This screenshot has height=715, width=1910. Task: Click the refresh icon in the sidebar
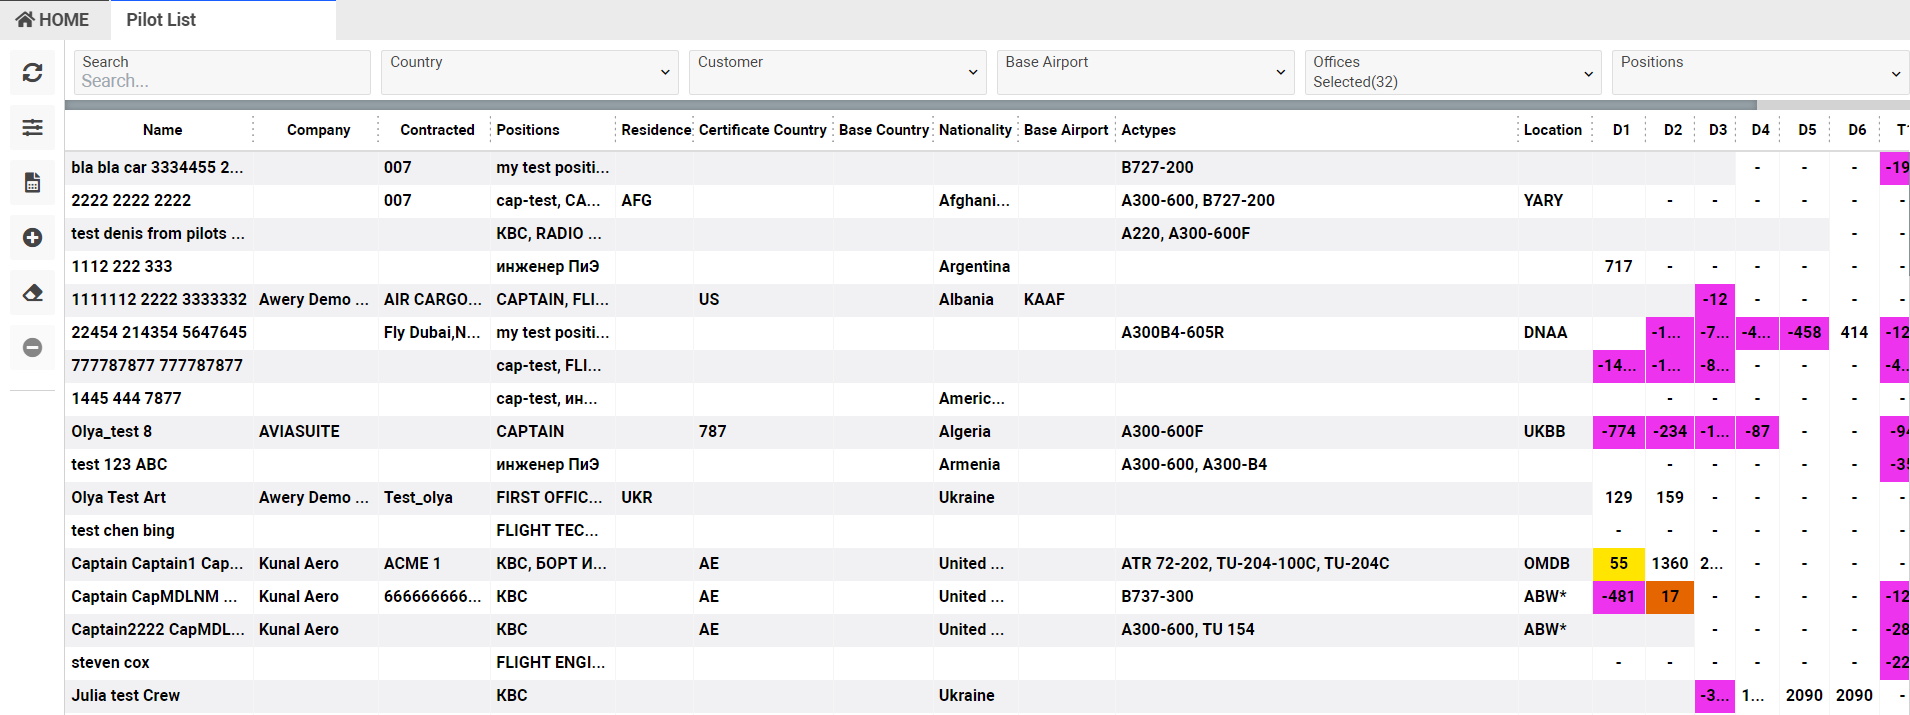[x=32, y=73]
